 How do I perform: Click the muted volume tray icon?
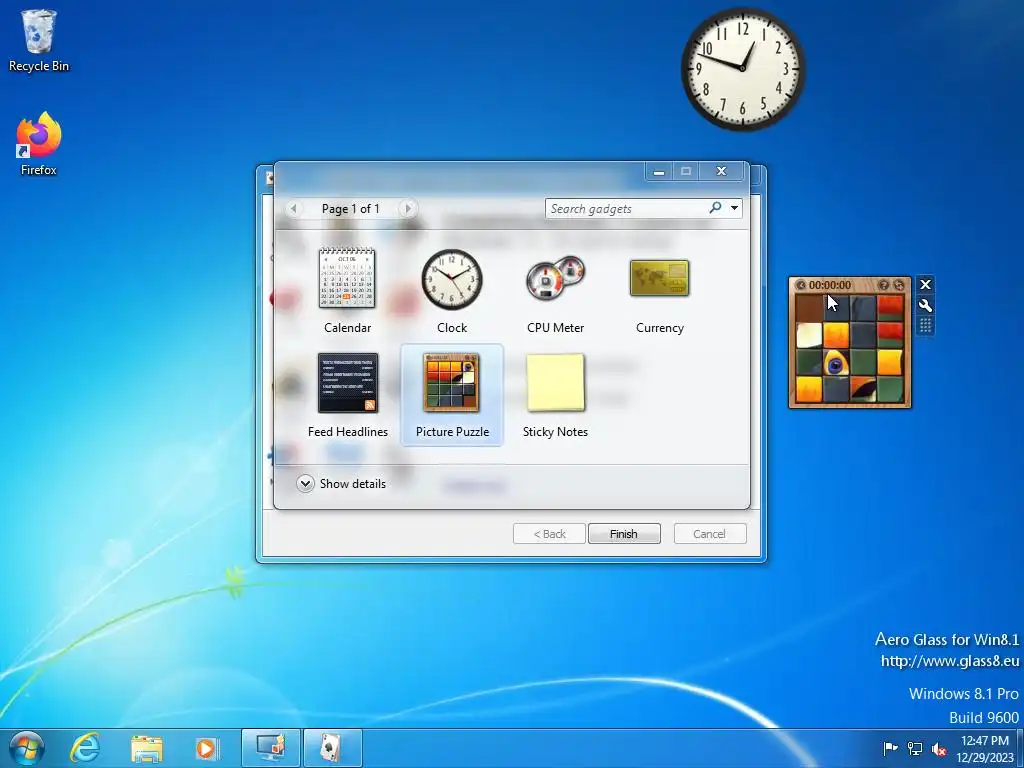[939, 749]
